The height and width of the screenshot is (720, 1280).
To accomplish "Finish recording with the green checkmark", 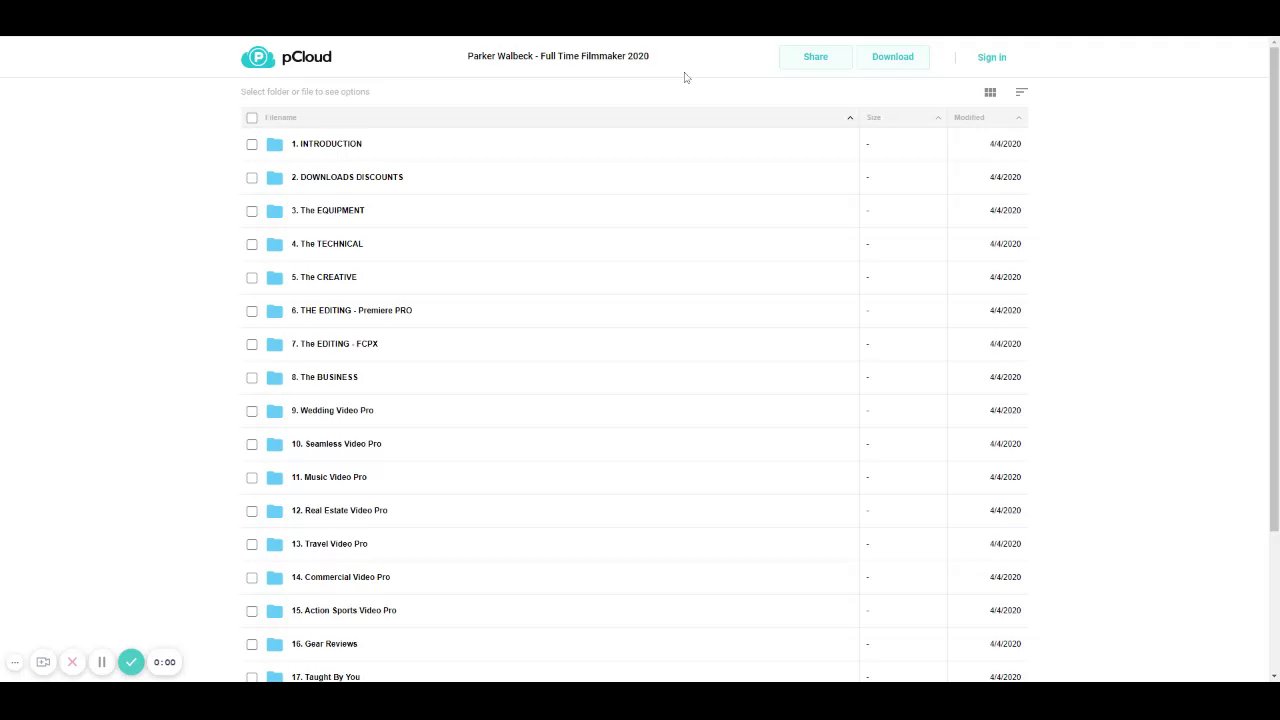I will (131, 662).
